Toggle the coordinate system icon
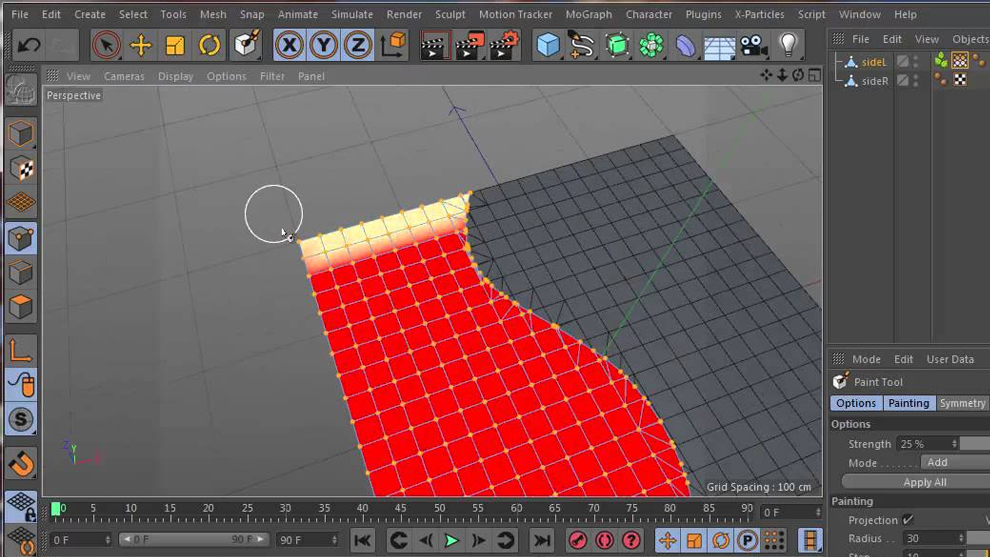This screenshot has height=557, width=990. [393, 45]
